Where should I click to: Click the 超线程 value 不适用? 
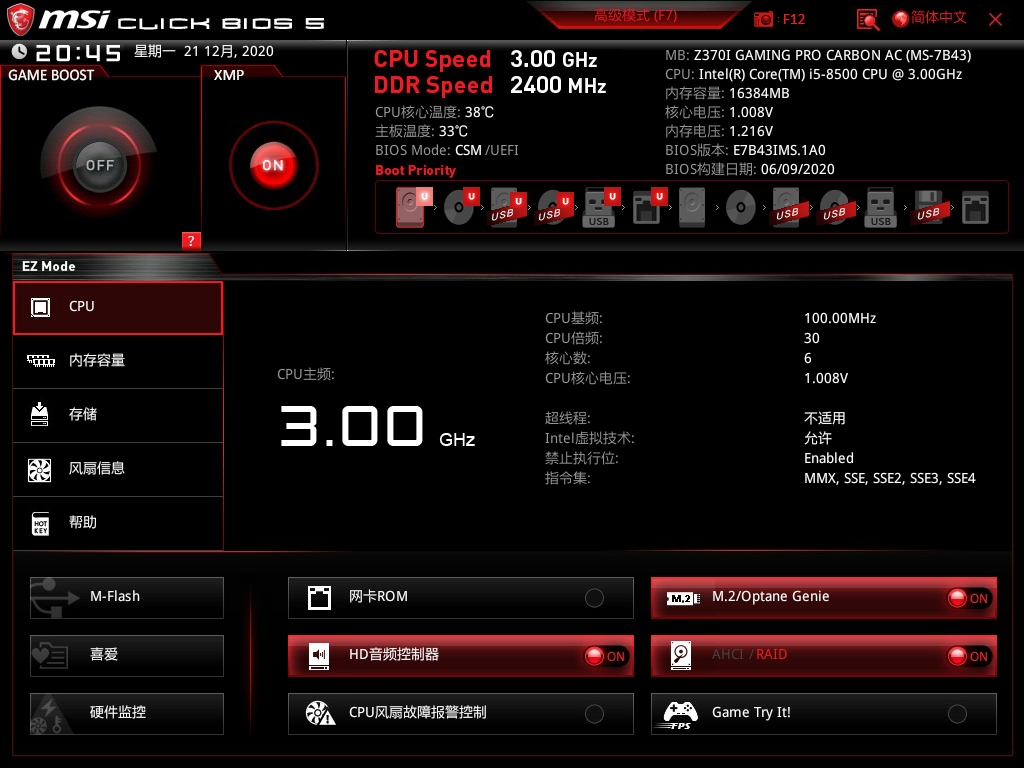coord(825,418)
